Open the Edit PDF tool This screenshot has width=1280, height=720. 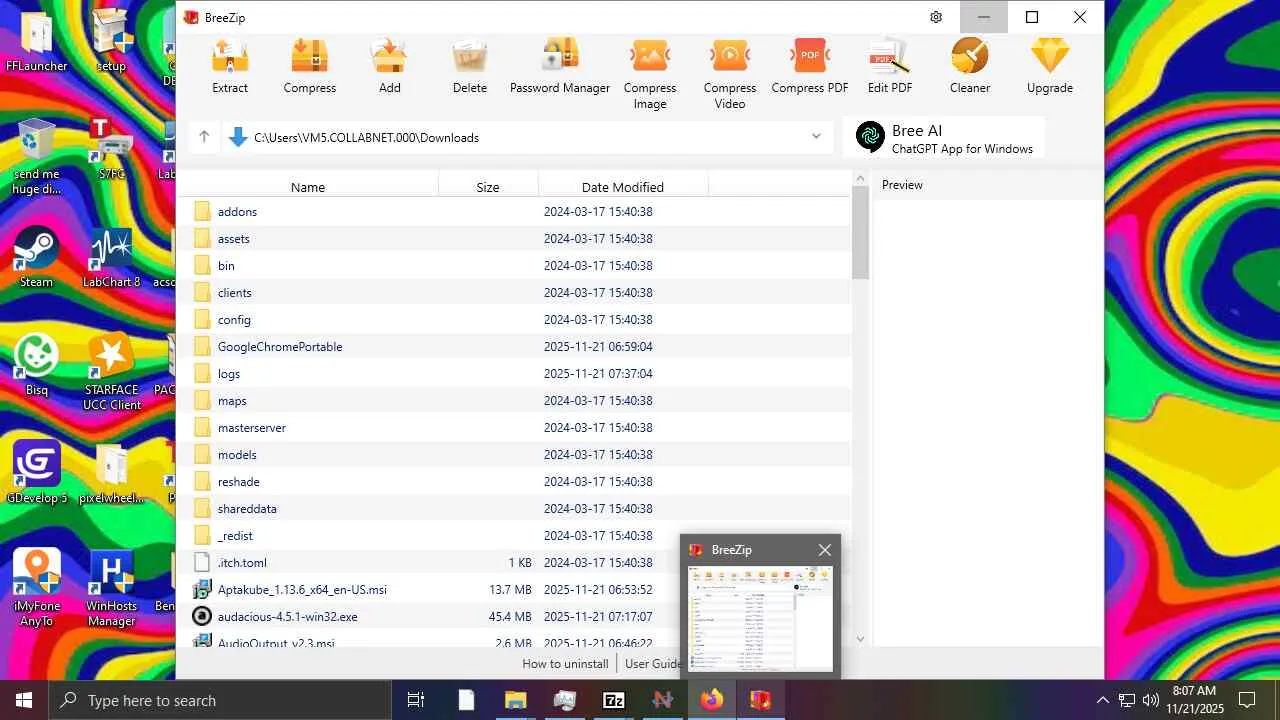(890, 66)
